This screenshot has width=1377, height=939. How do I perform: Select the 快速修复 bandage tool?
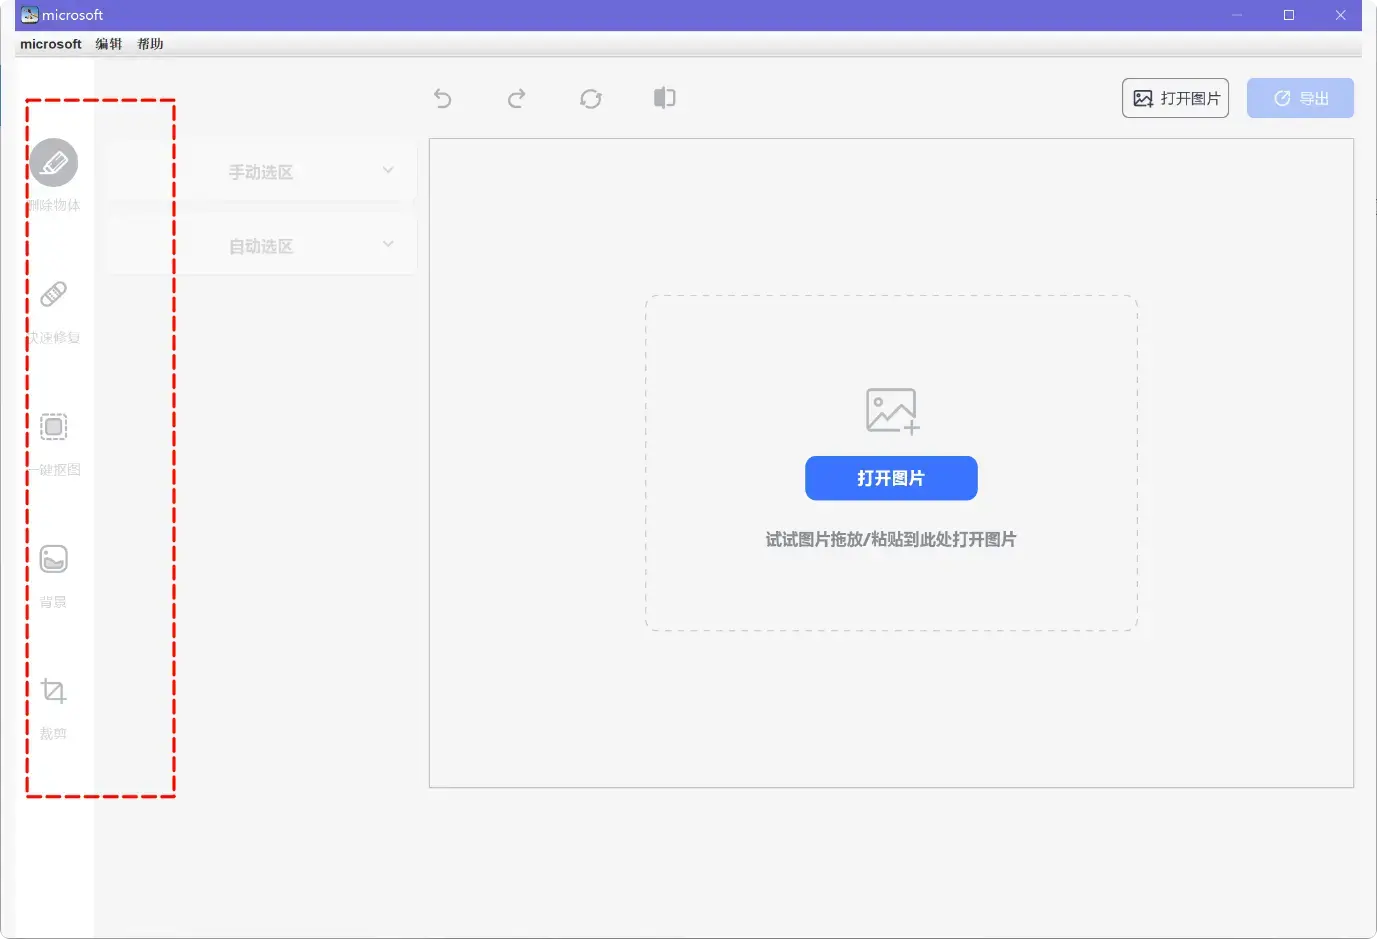[x=54, y=295]
